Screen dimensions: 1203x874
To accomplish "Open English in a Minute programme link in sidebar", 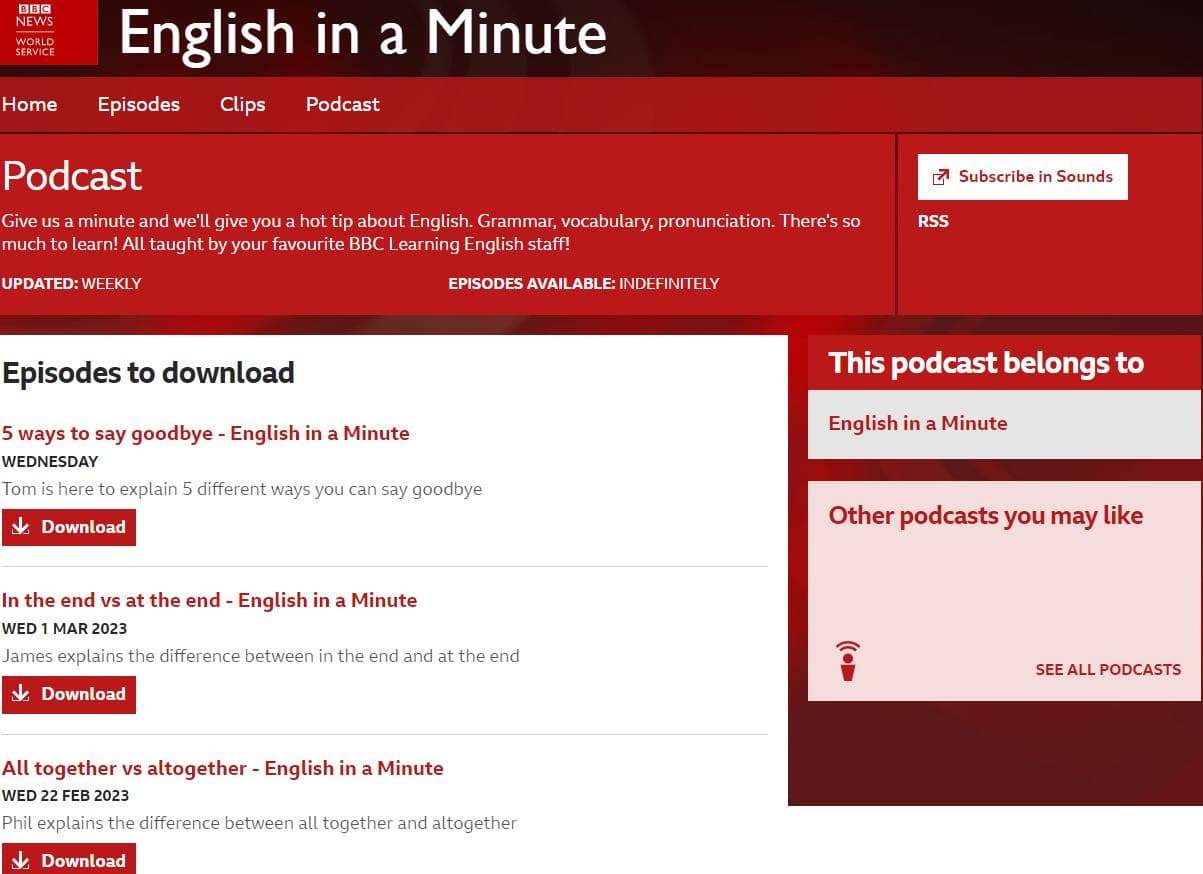I will (918, 423).
